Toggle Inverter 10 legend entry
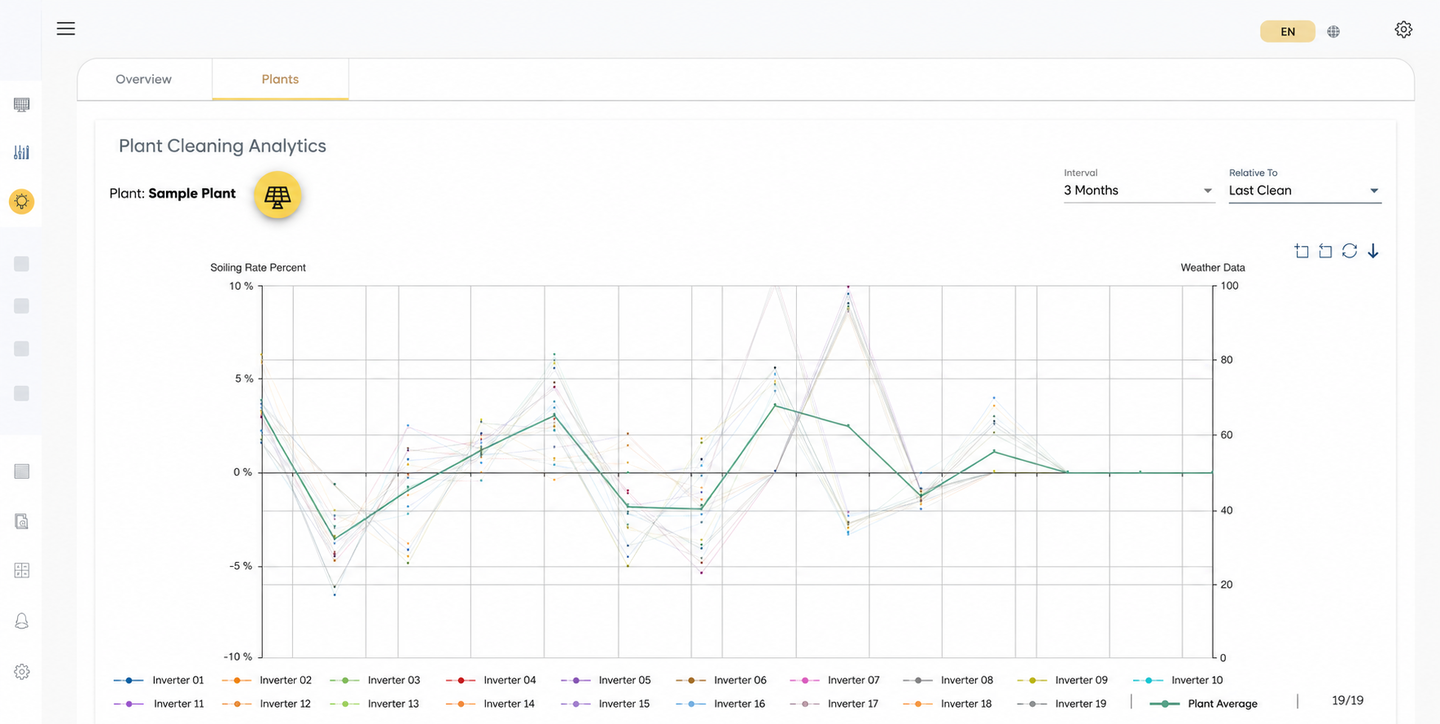The width and height of the screenshot is (1440, 724). pyautogui.click(x=1177, y=680)
